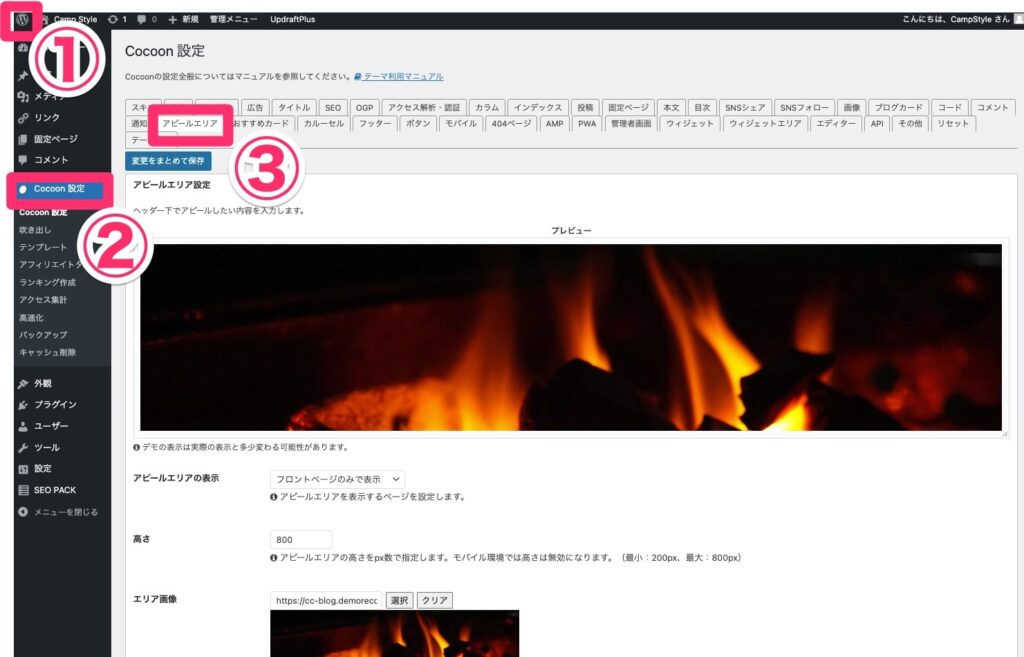This screenshot has height=657, width=1024.
Task: Switch to the AMP tab
Action: pos(554,123)
